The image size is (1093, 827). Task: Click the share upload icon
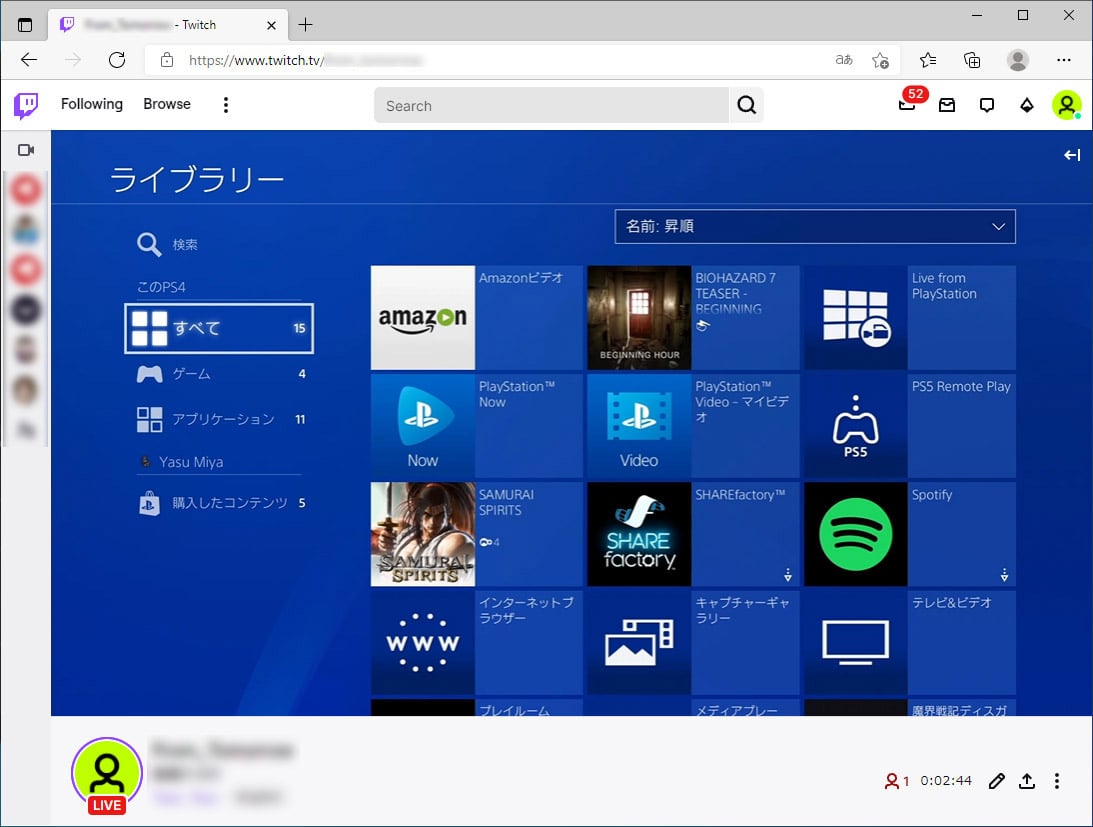pyautogui.click(x=1027, y=781)
